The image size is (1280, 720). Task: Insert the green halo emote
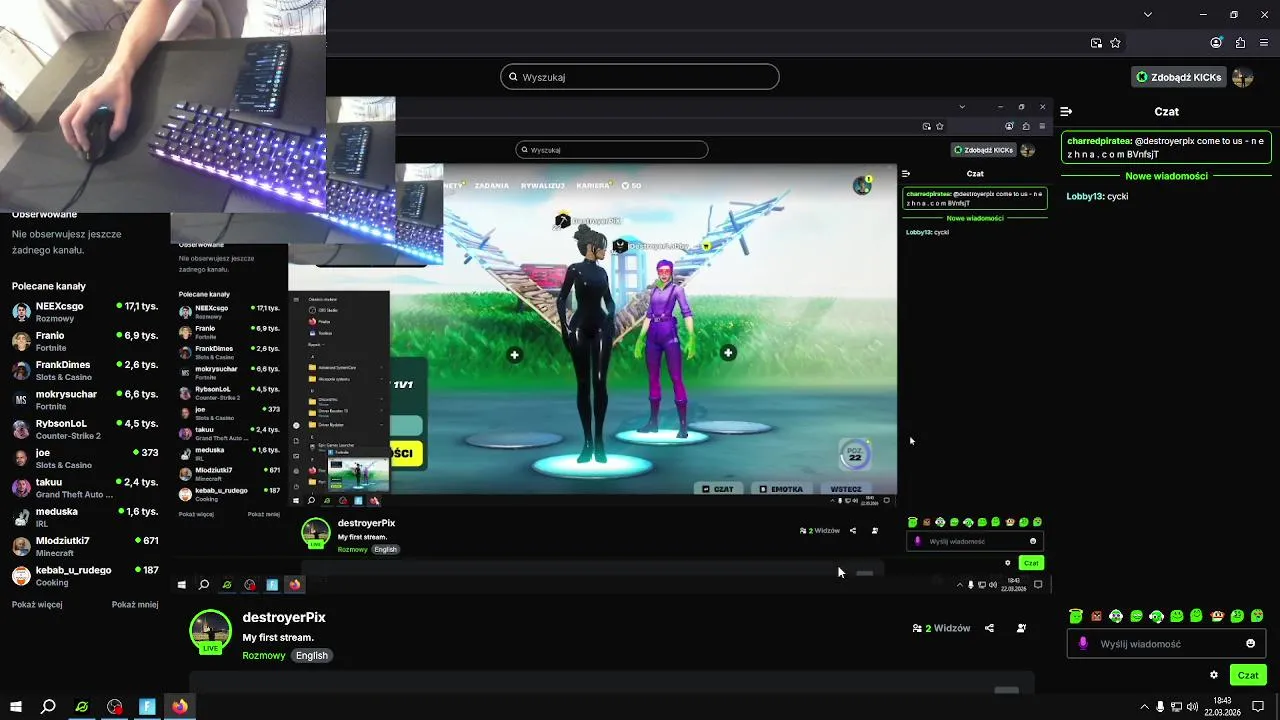[x=1076, y=616]
